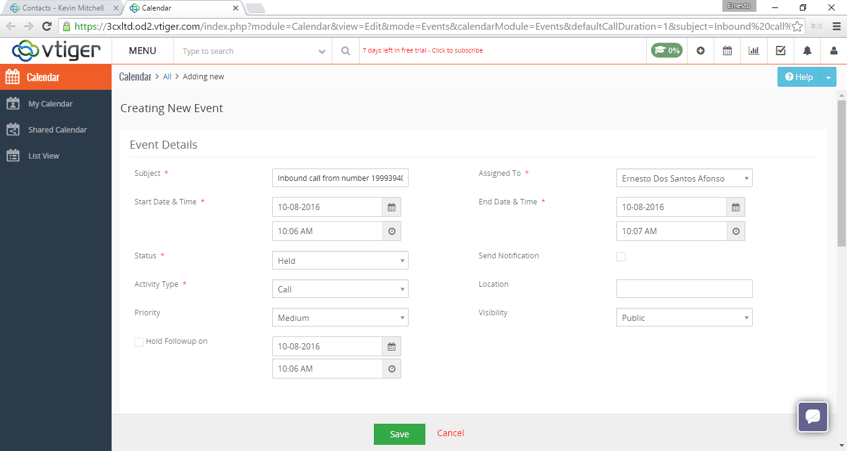The width and height of the screenshot is (847, 451).
Task: Open End Time clock picker icon
Action: pyautogui.click(x=736, y=231)
